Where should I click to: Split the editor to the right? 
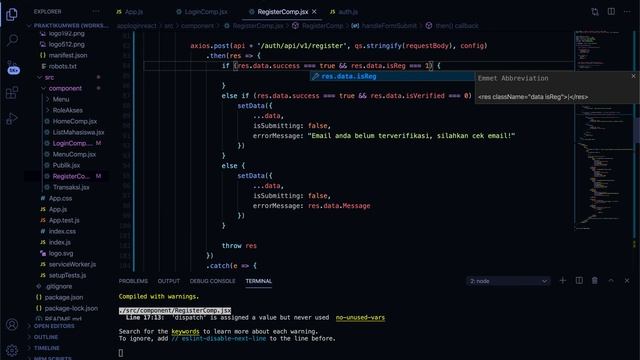[x=611, y=11]
